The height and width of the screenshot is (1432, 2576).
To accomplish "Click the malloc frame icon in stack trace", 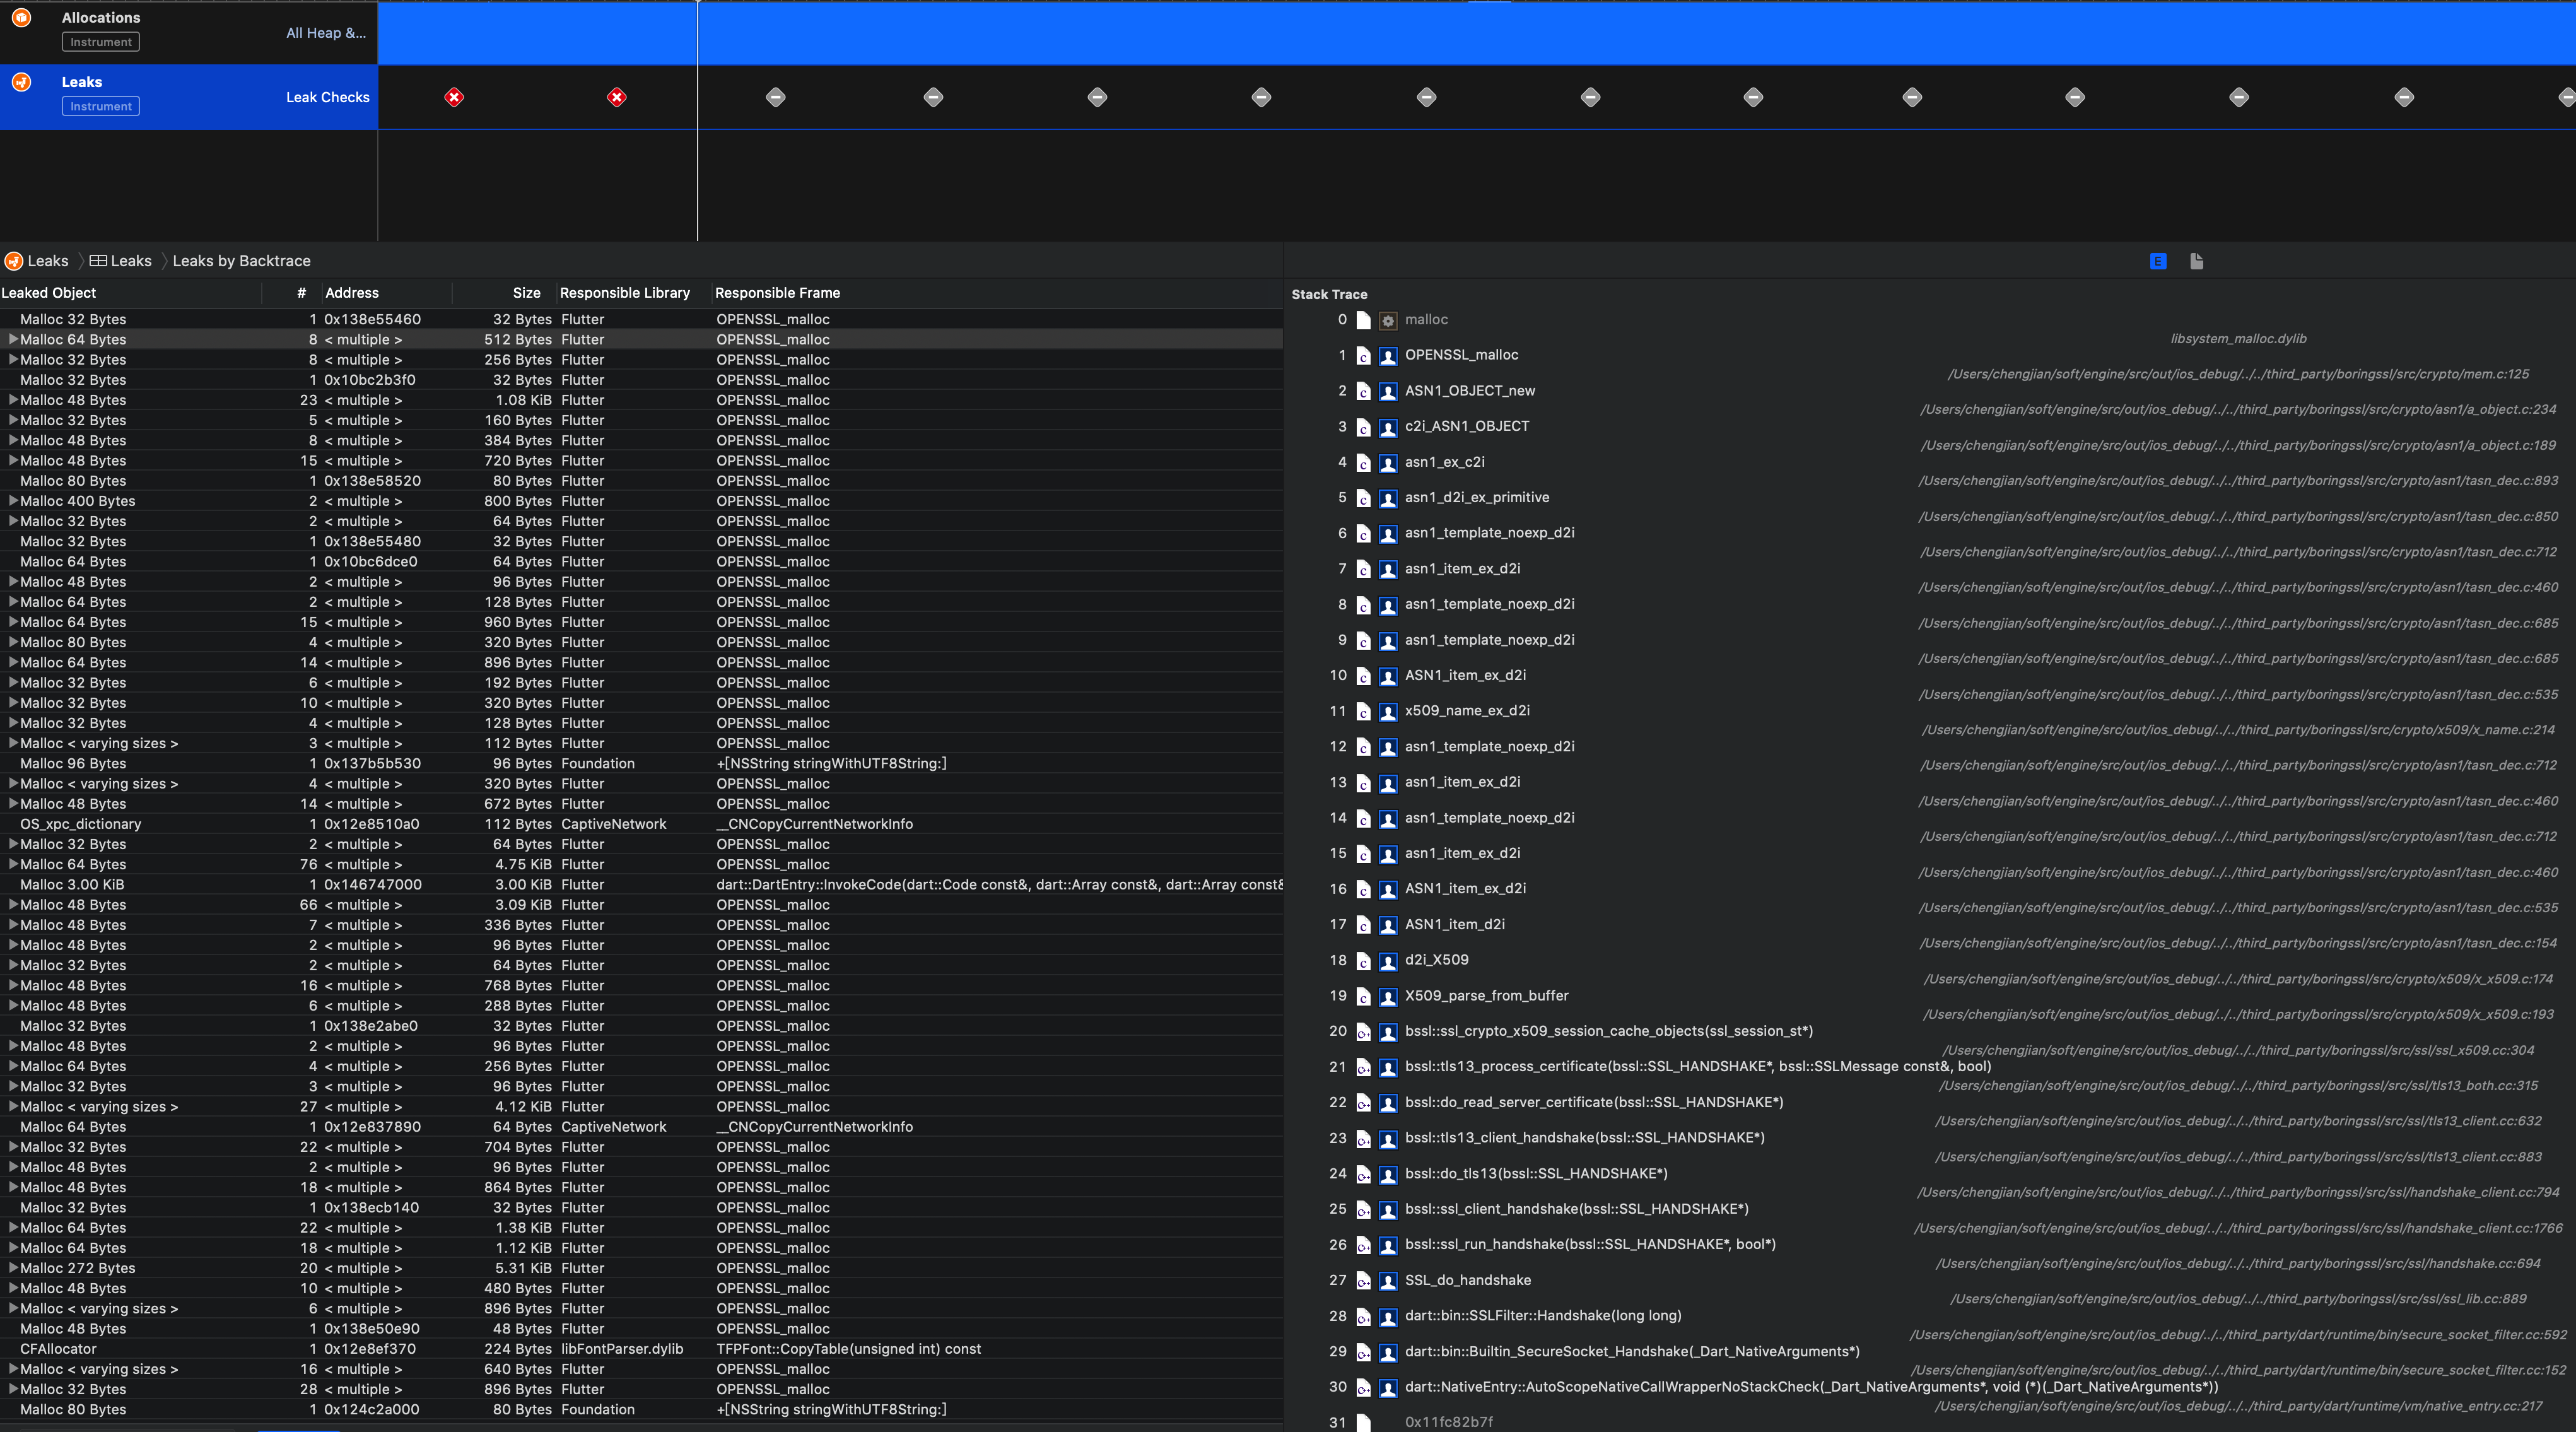I will (1387, 321).
